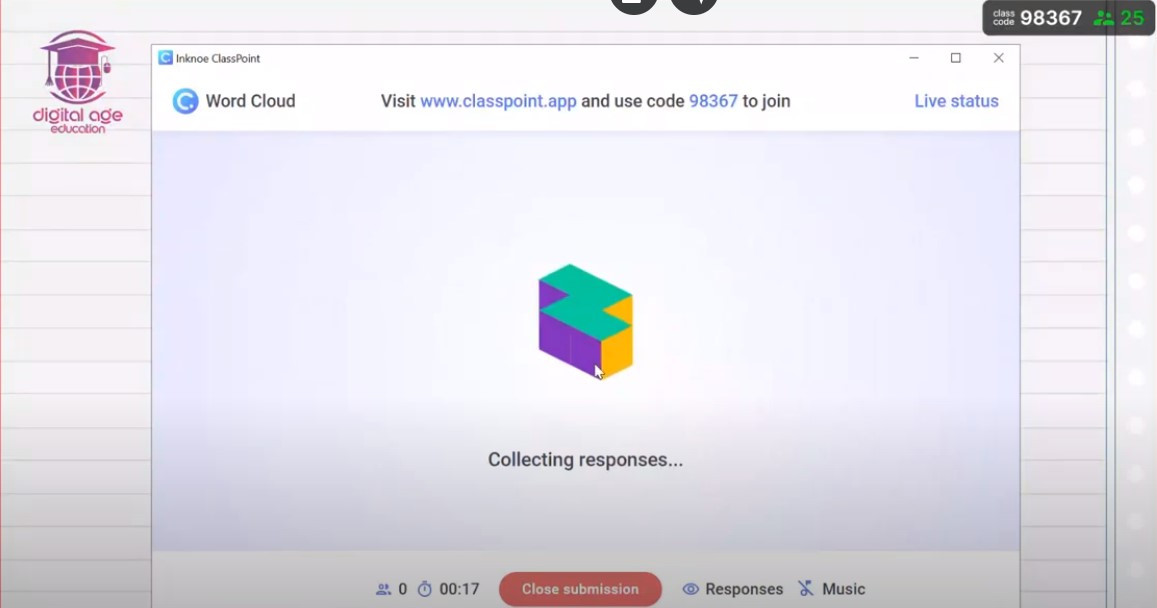Click the Inknoe ClassPoint title bar icon
The width and height of the screenshot is (1157, 608).
(165, 58)
